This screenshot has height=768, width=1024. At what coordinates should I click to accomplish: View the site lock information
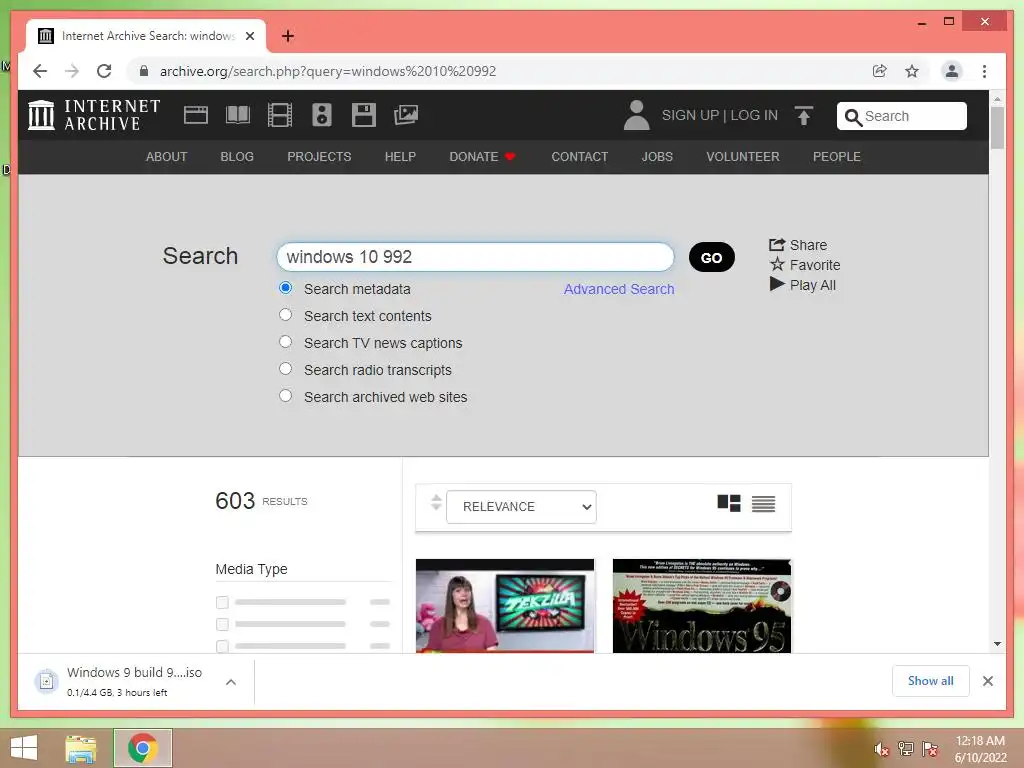click(144, 71)
